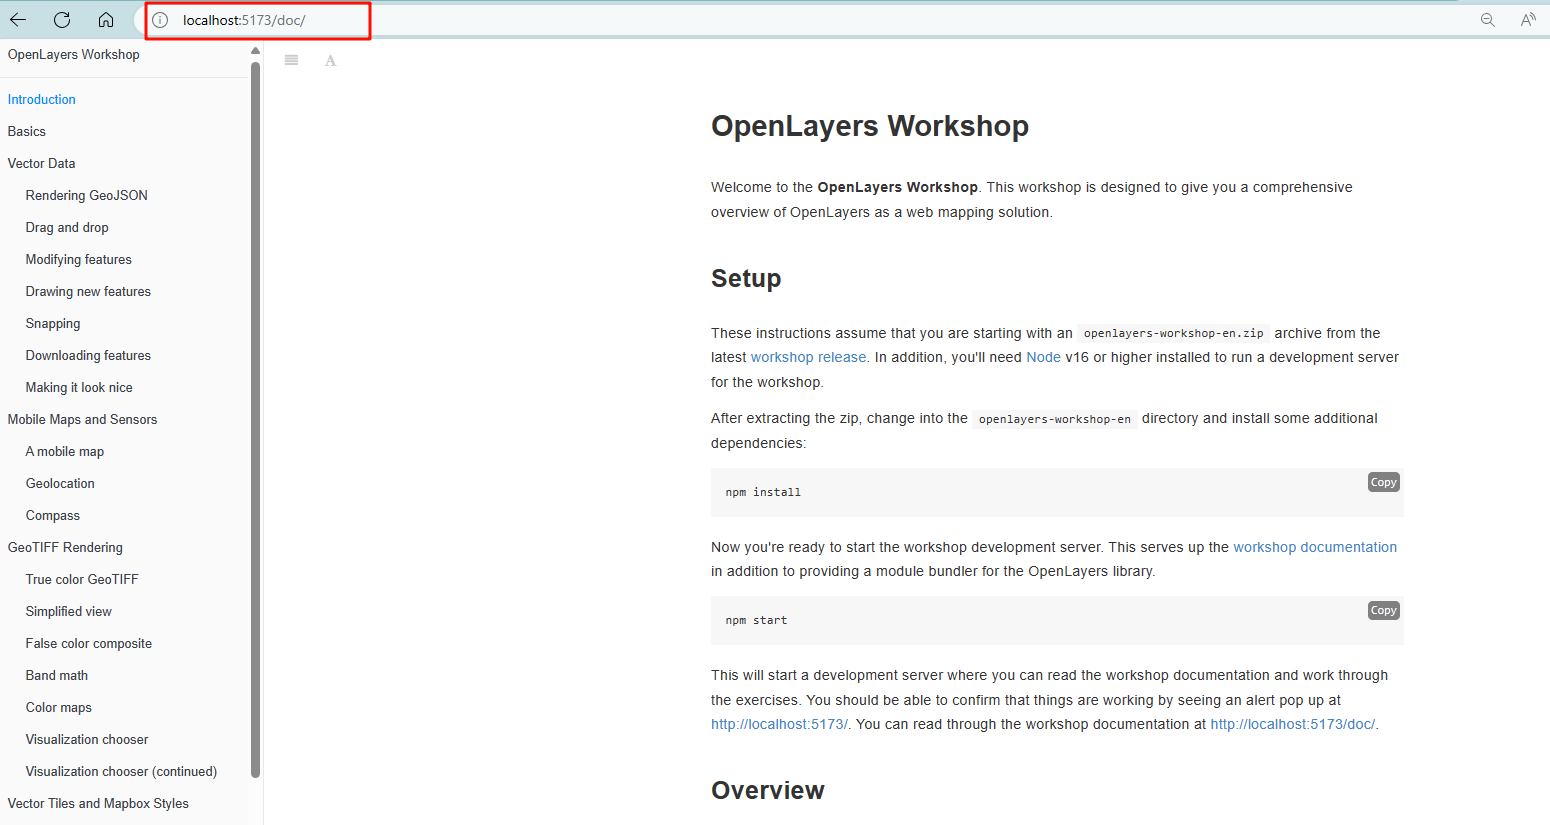1550x825 pixels.
Task: Click the openlayers-workshop-en directory code text
Action: tap(1055, 419)
